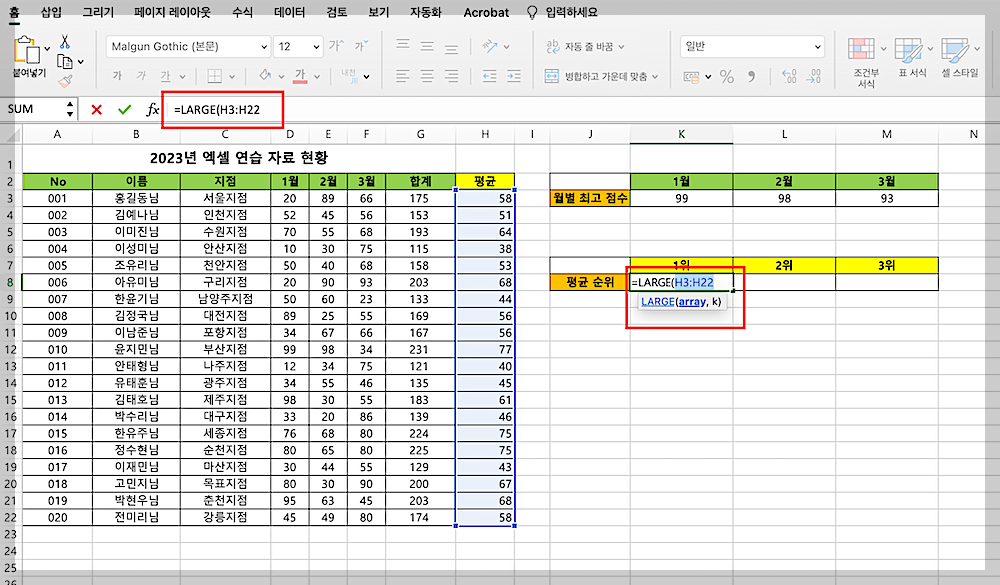Cancel formula entry with red X
This screenshot has height=585, width=1000.
[x=97, y=110]
